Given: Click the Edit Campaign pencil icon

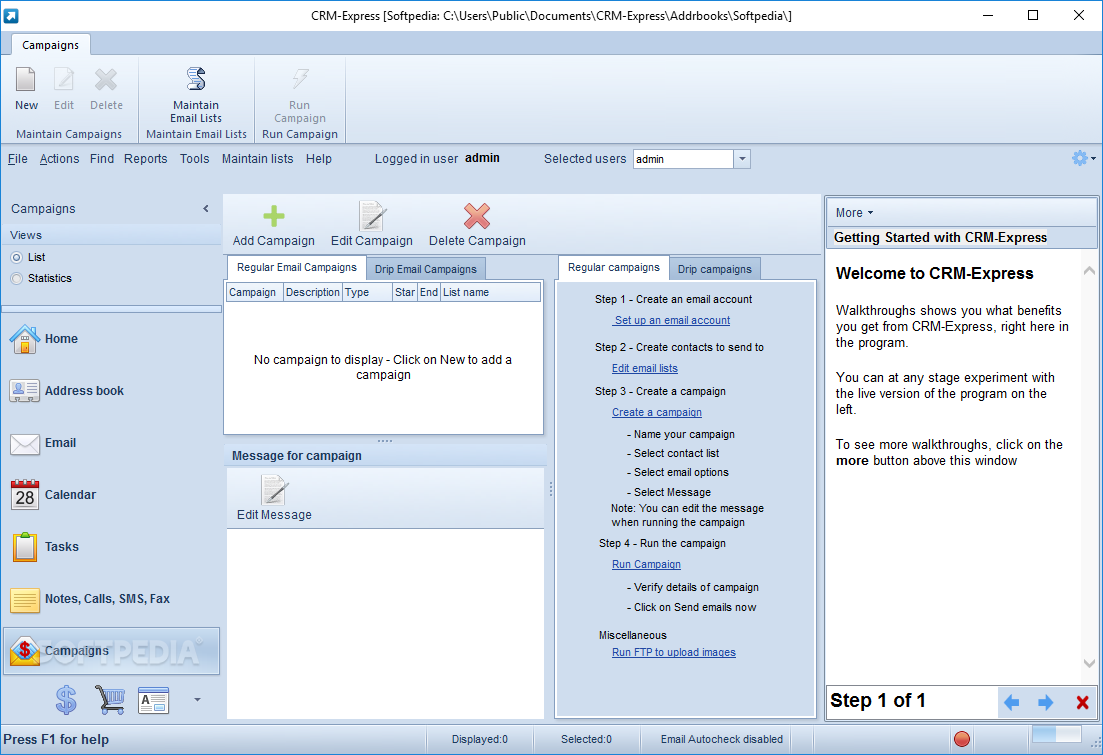Looking at the screenshot, I should pyautogui.click(x=371, y=216).
